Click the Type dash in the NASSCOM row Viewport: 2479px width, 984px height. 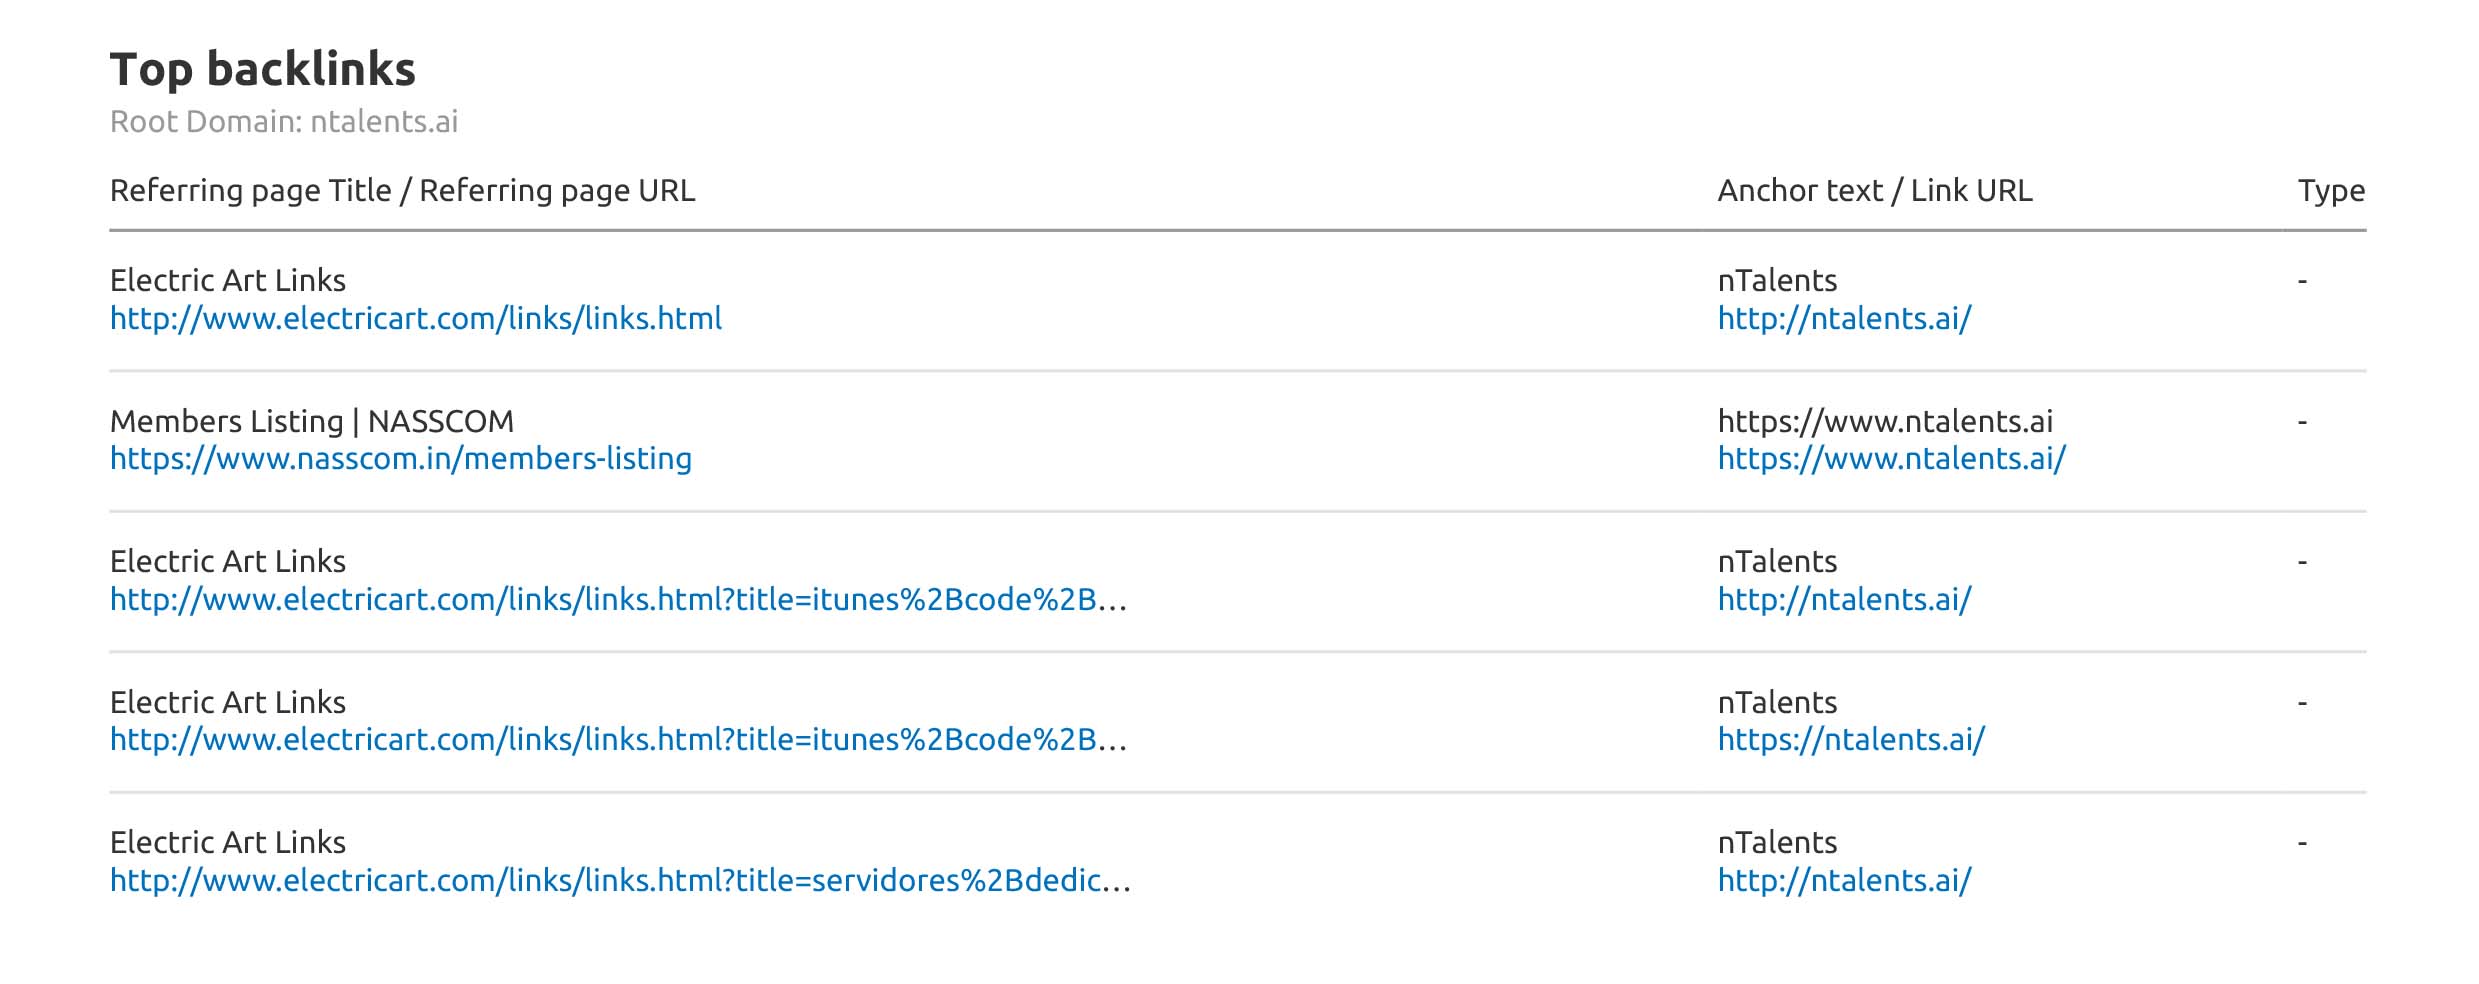pos(2302,422)
